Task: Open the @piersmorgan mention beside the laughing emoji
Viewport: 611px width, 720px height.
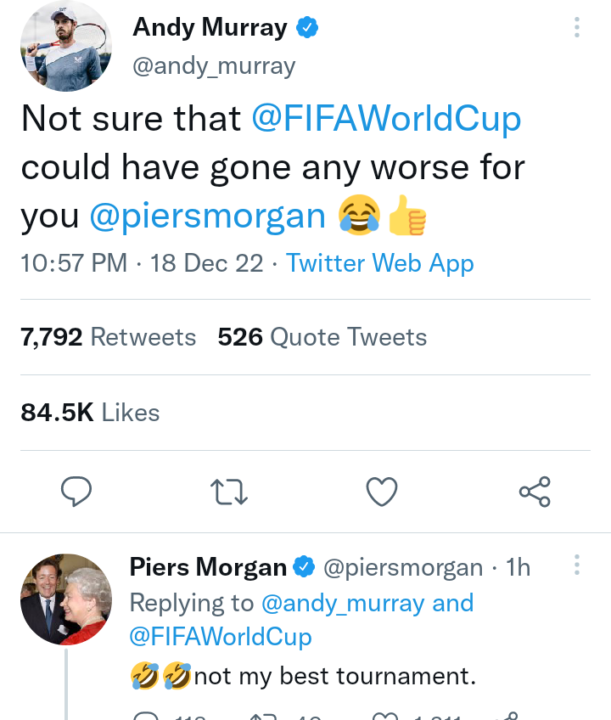Action: tap(207, 216)
